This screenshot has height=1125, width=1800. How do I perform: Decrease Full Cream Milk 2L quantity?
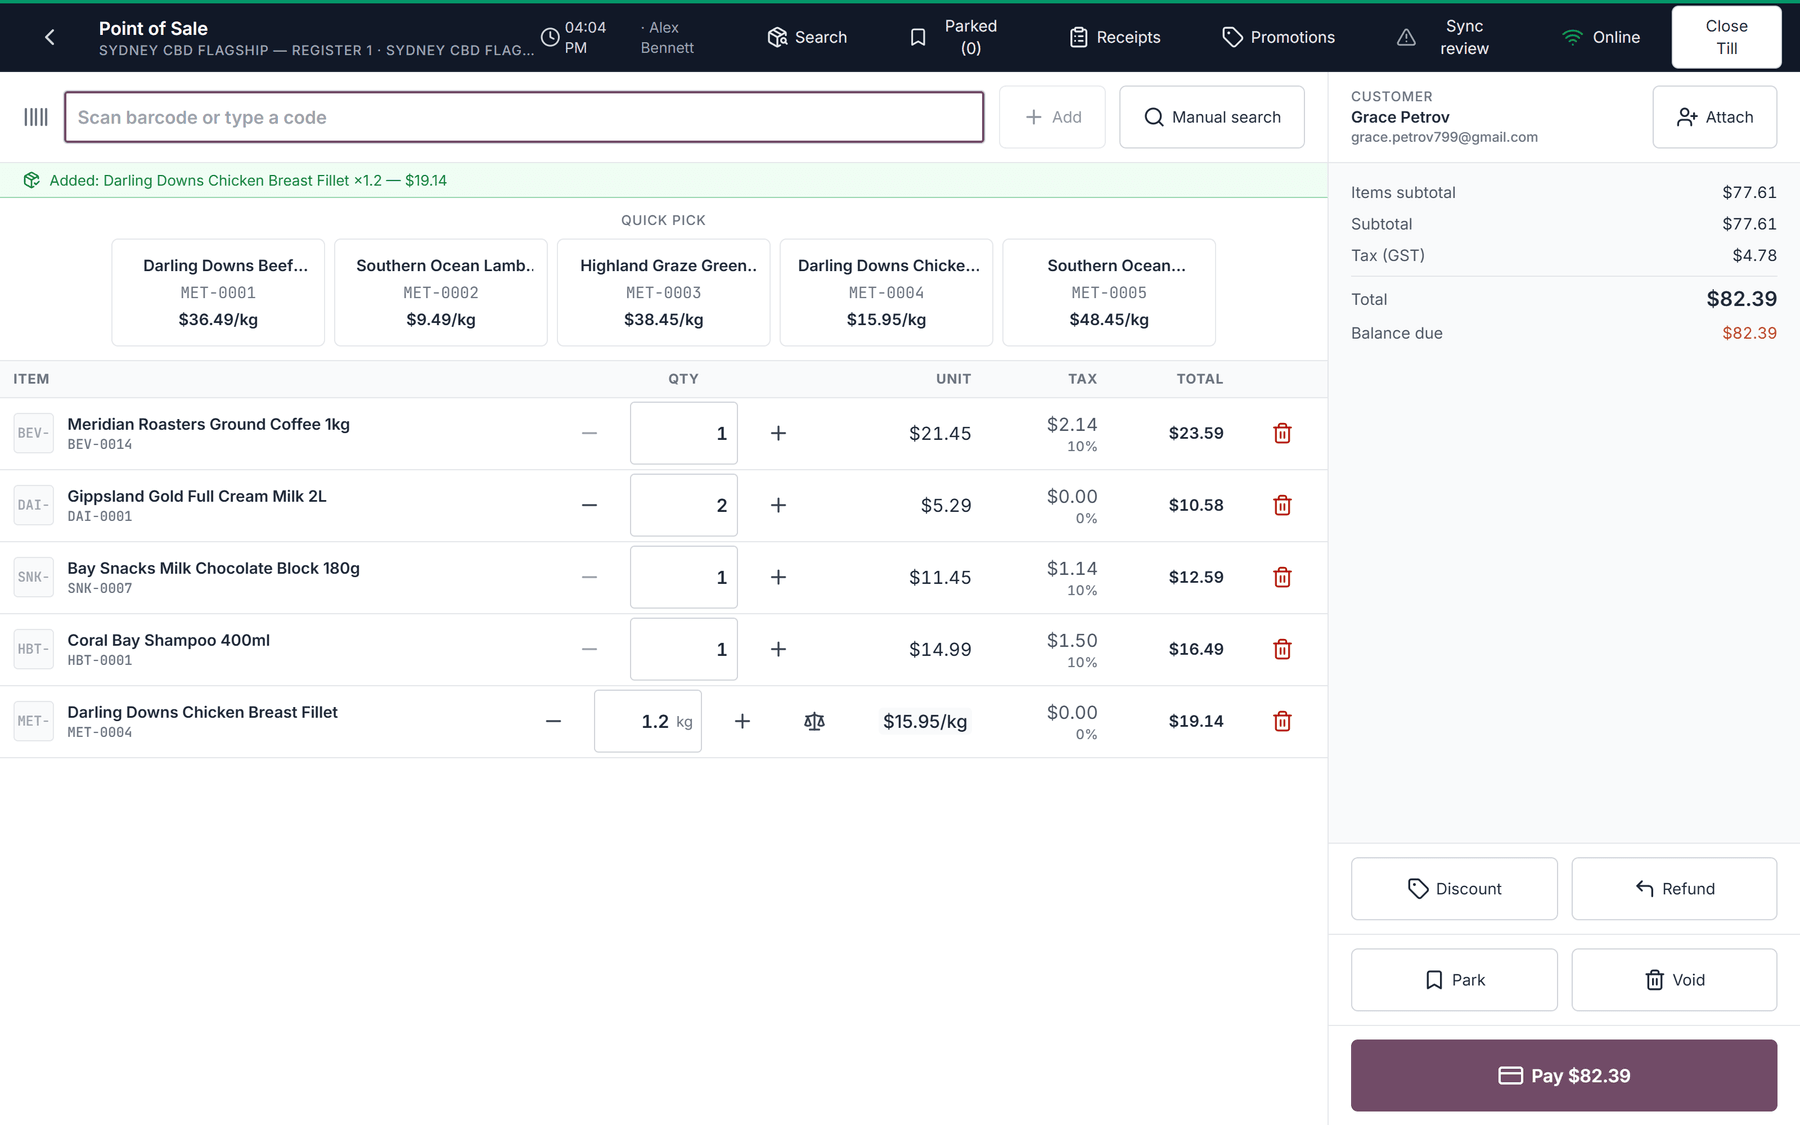coord(589,505)
